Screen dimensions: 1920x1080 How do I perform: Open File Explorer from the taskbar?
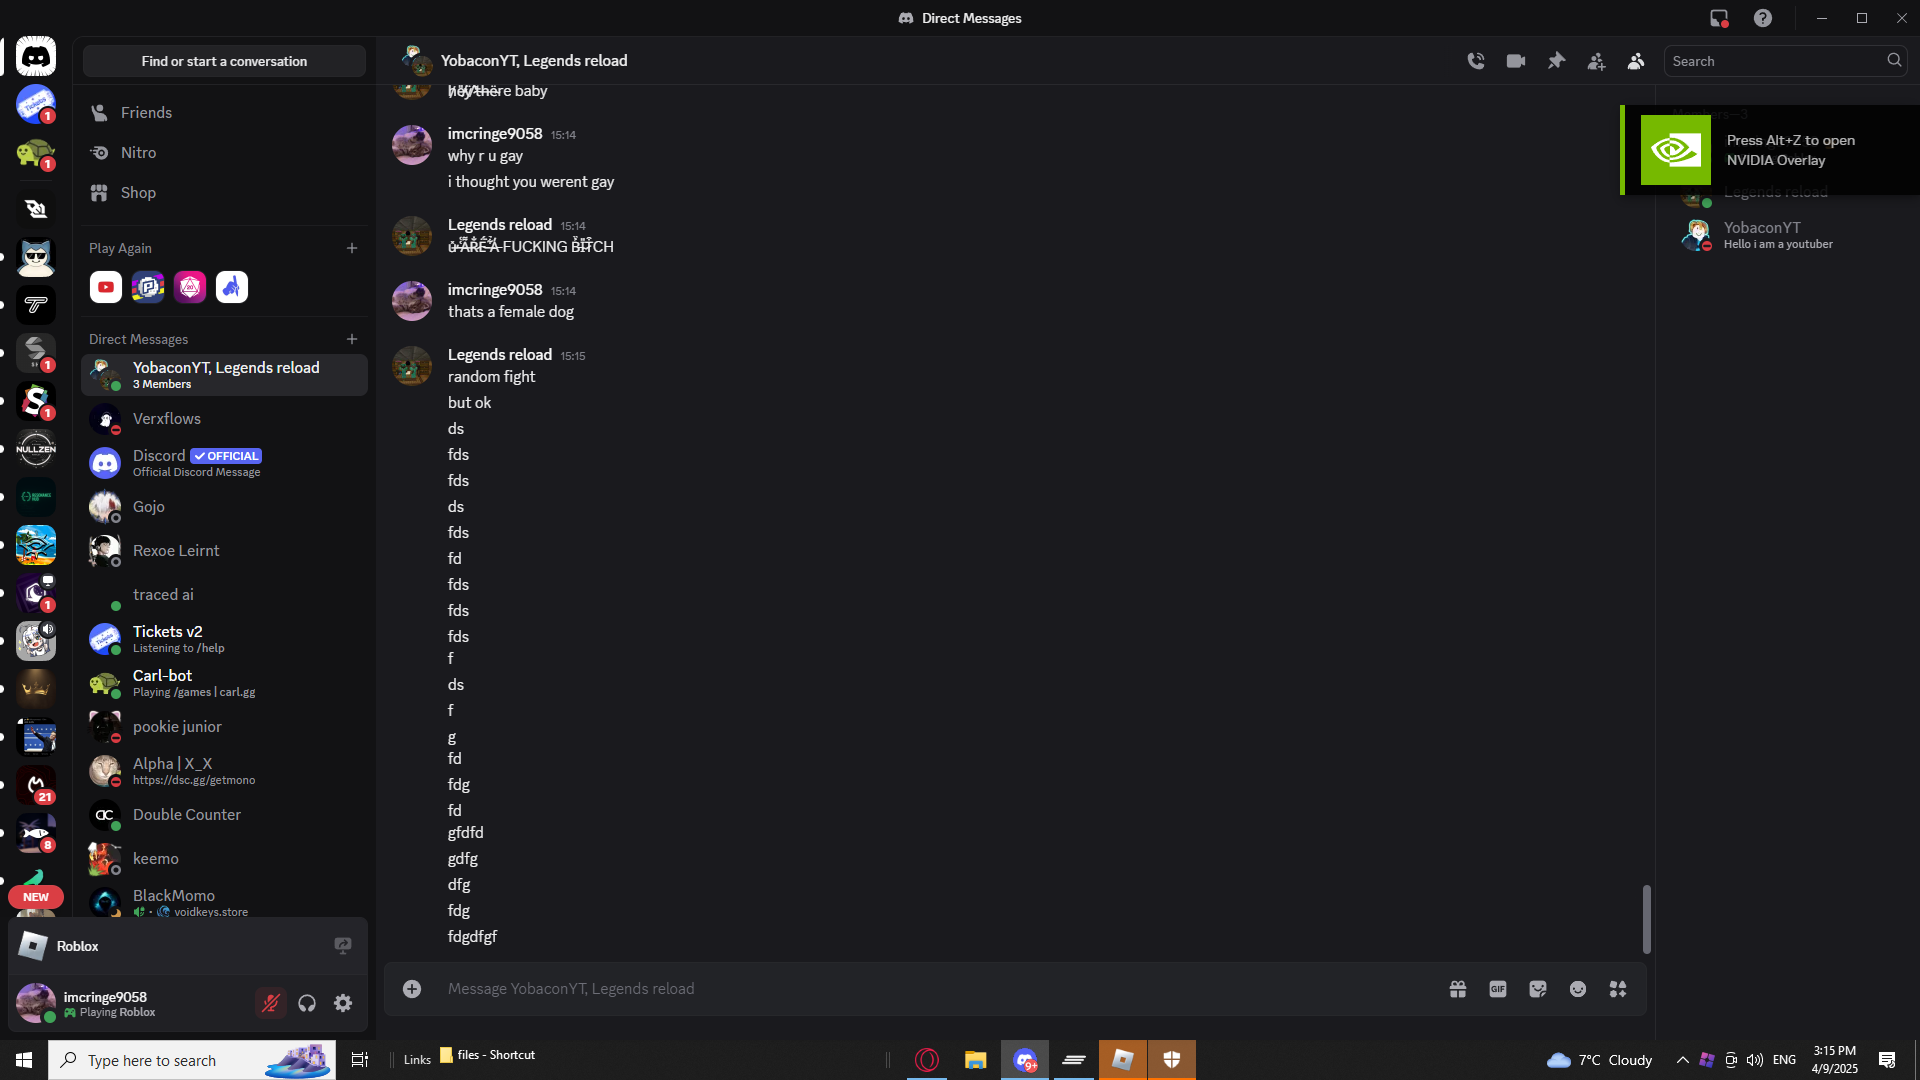975,1060
